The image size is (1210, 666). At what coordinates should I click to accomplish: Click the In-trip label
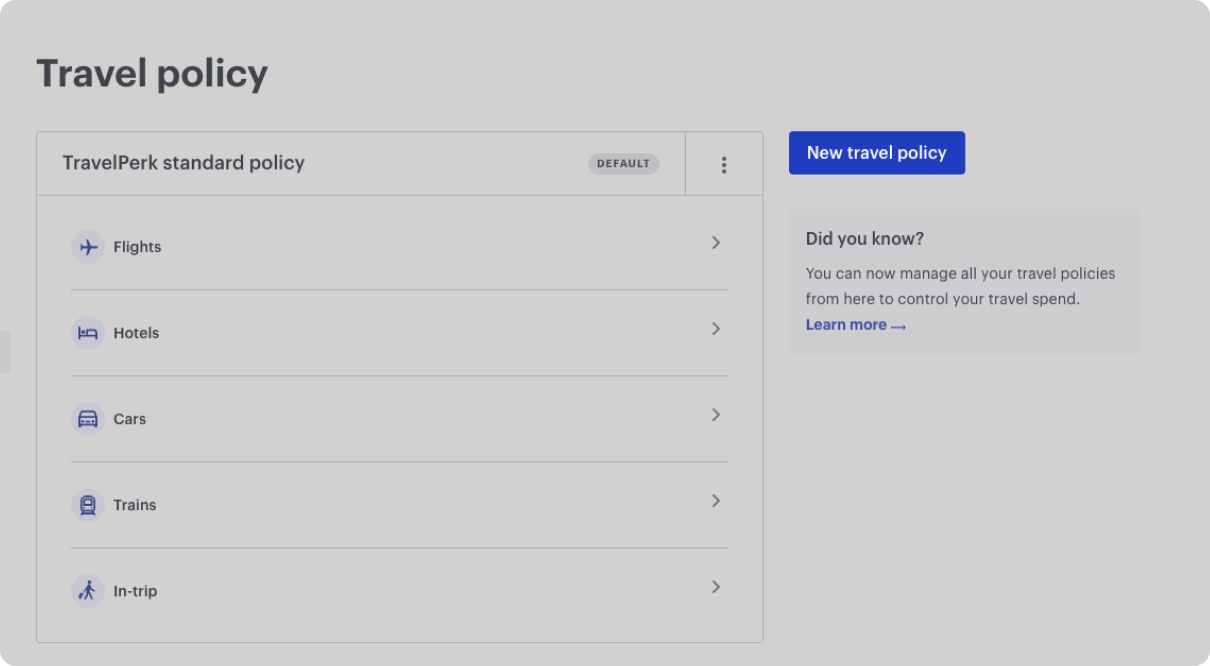click(x=135, y=591)
